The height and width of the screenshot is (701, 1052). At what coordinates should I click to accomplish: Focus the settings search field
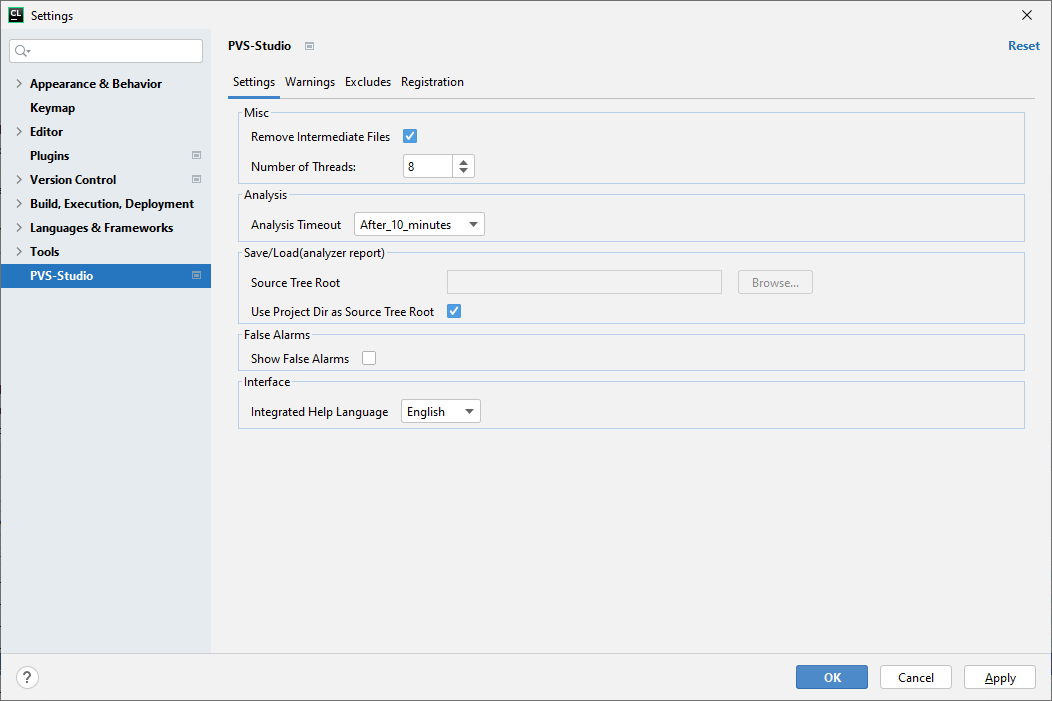coord(106,51)
